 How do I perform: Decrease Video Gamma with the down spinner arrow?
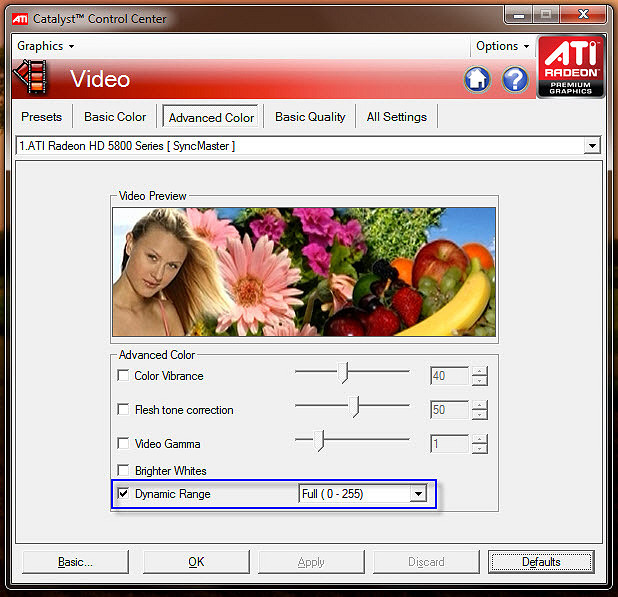[x=479, y=448]
